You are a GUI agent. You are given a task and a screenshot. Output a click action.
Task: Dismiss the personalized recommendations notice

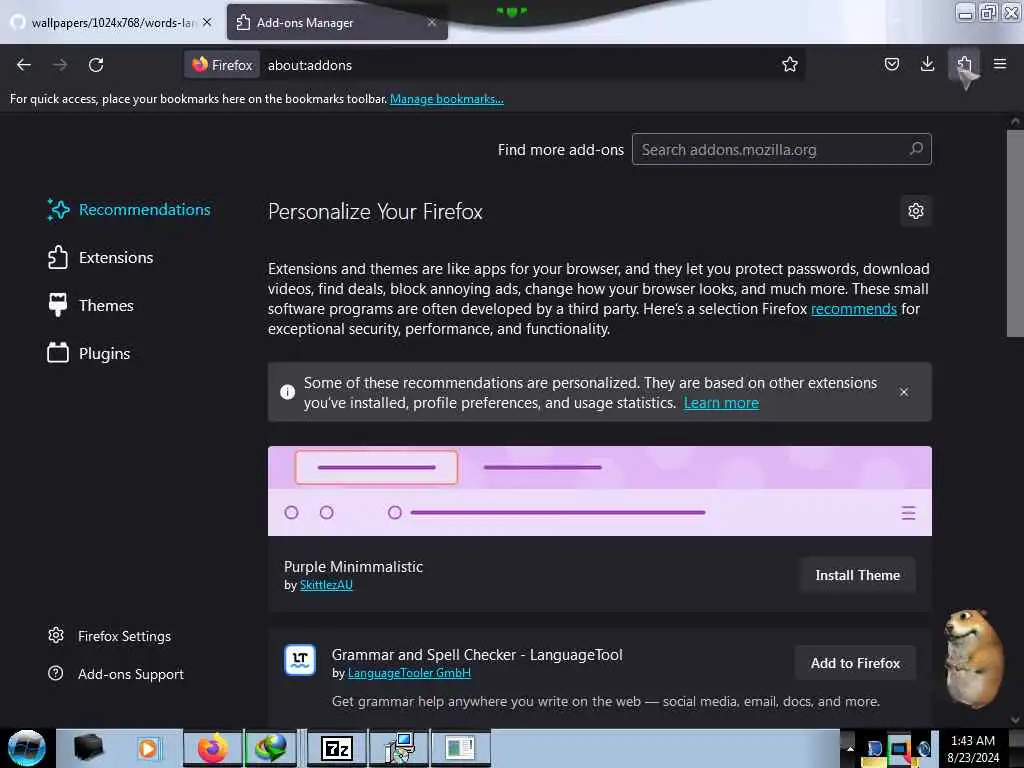(904, 392)
